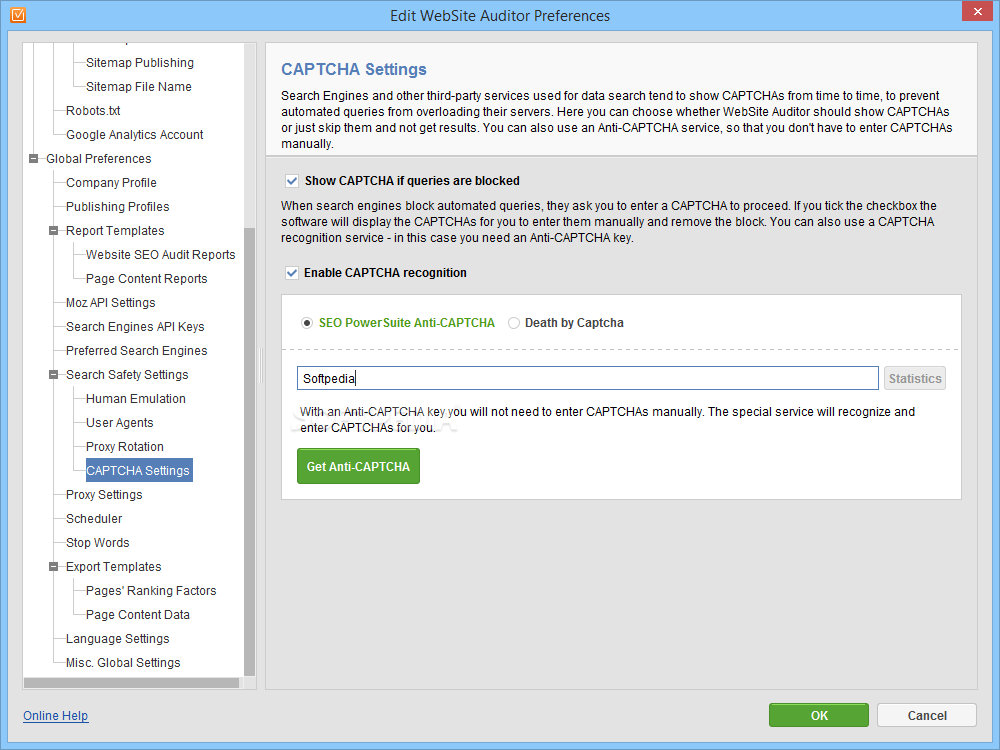Click the Anti-CAPTCHA key input field
The image size is (1000, 750).
[x=587, y=378]
